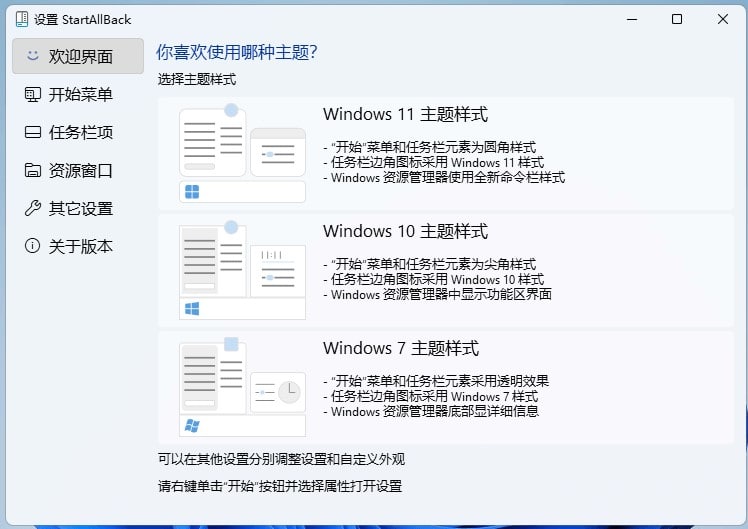
Task: Select the Windows 10 theme preview thumbnail
Action: click(x=242, y=270)
